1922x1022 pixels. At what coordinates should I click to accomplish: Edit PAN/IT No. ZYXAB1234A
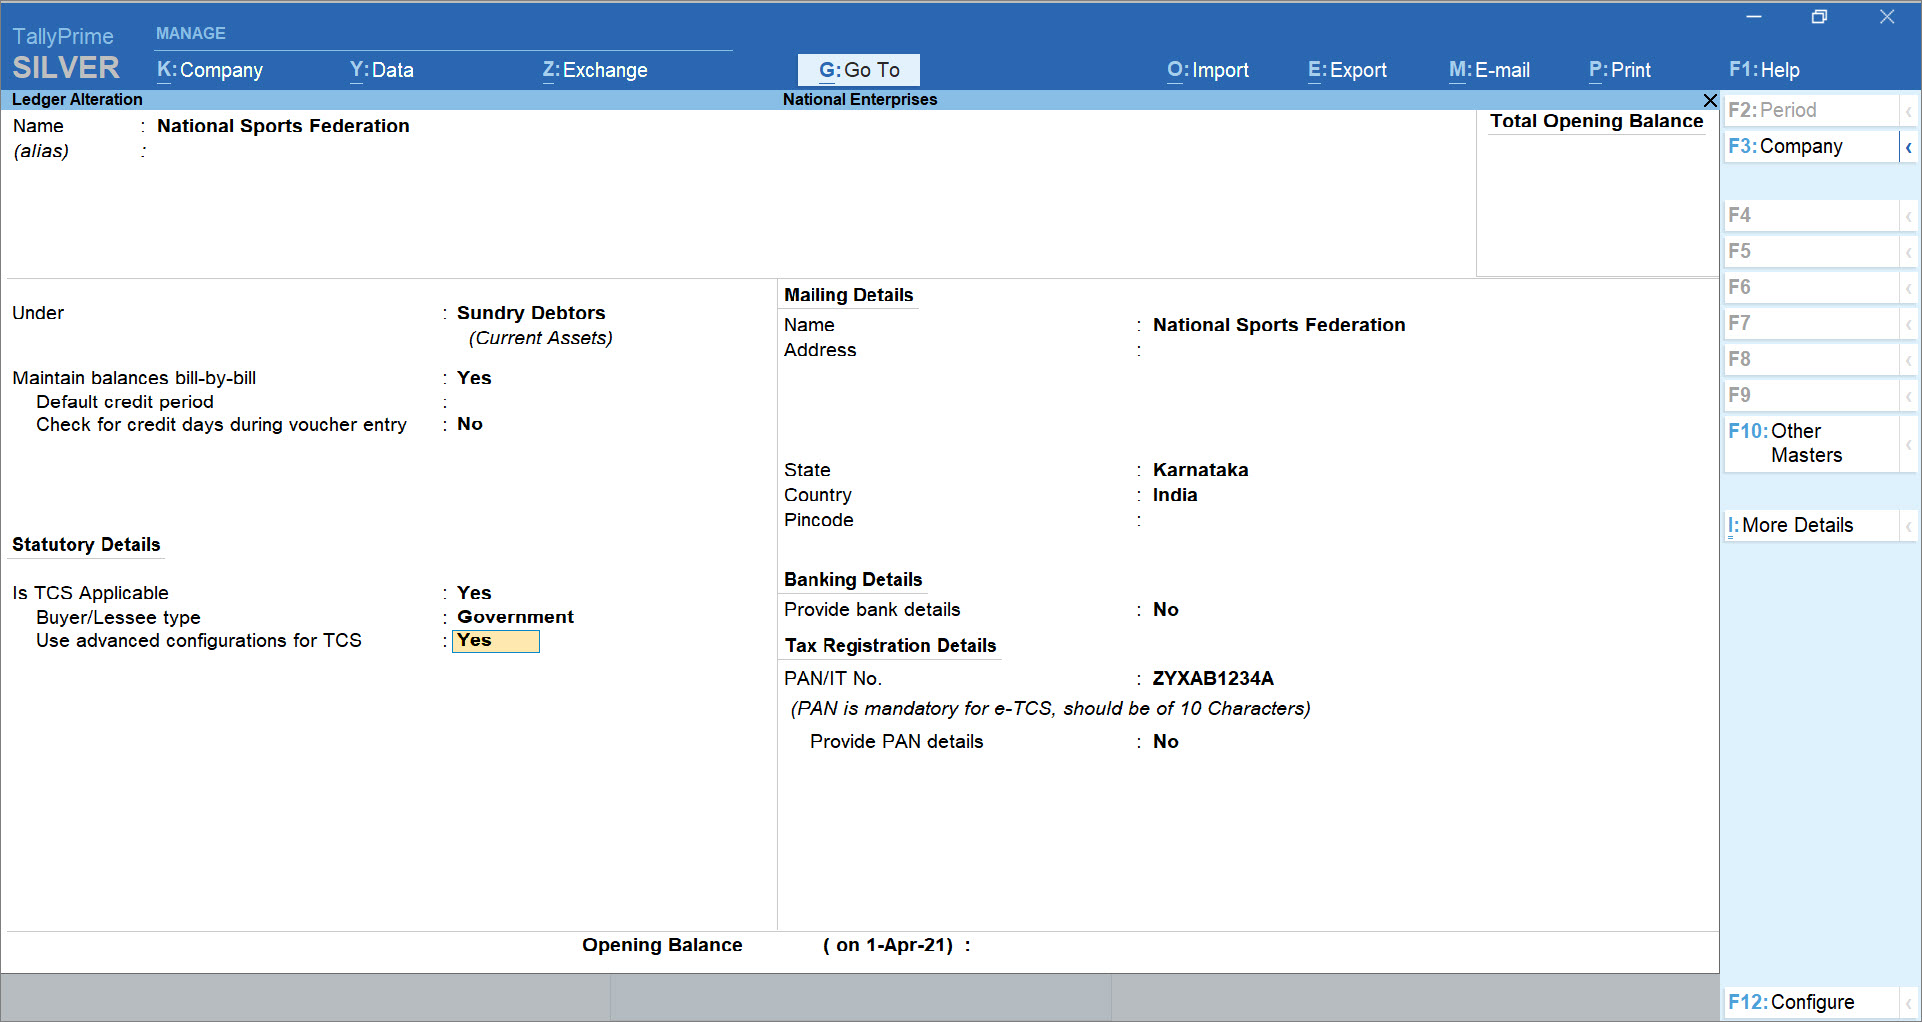tap(1213, 678)
